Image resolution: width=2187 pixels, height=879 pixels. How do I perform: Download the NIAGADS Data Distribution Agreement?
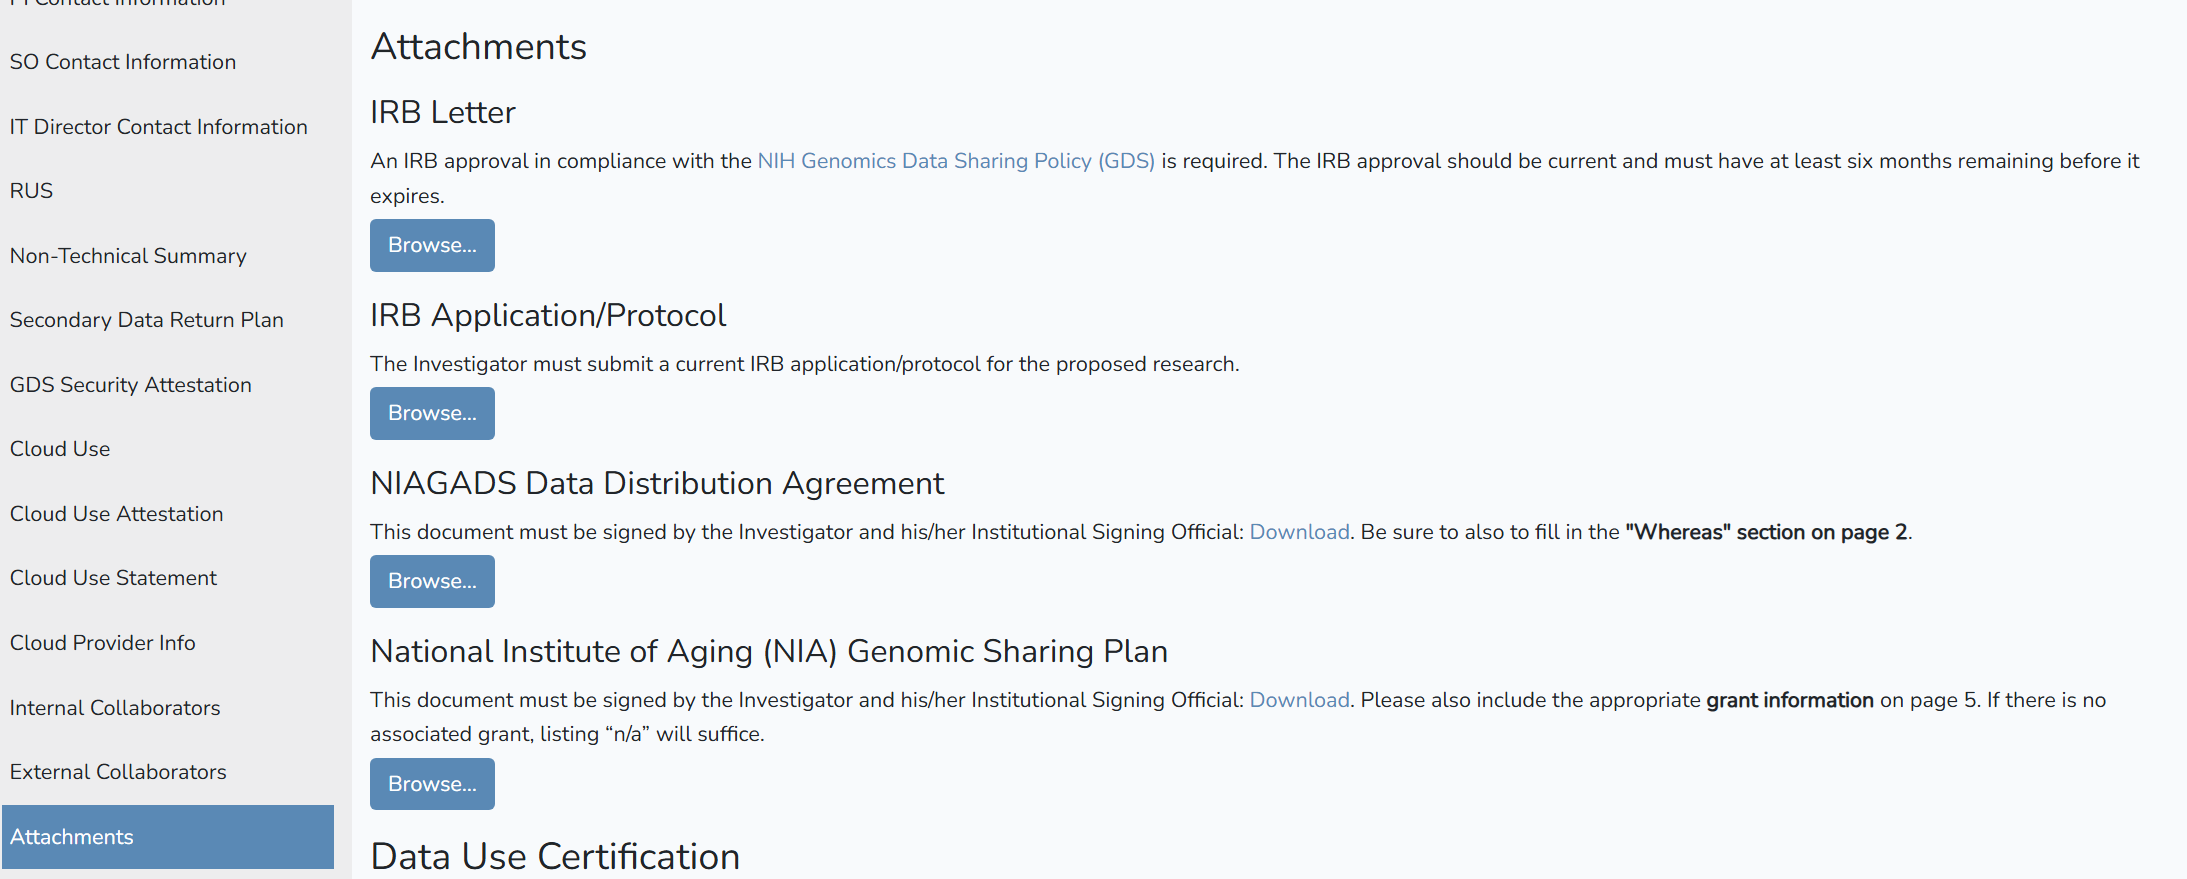click(x=1299, y=532)
